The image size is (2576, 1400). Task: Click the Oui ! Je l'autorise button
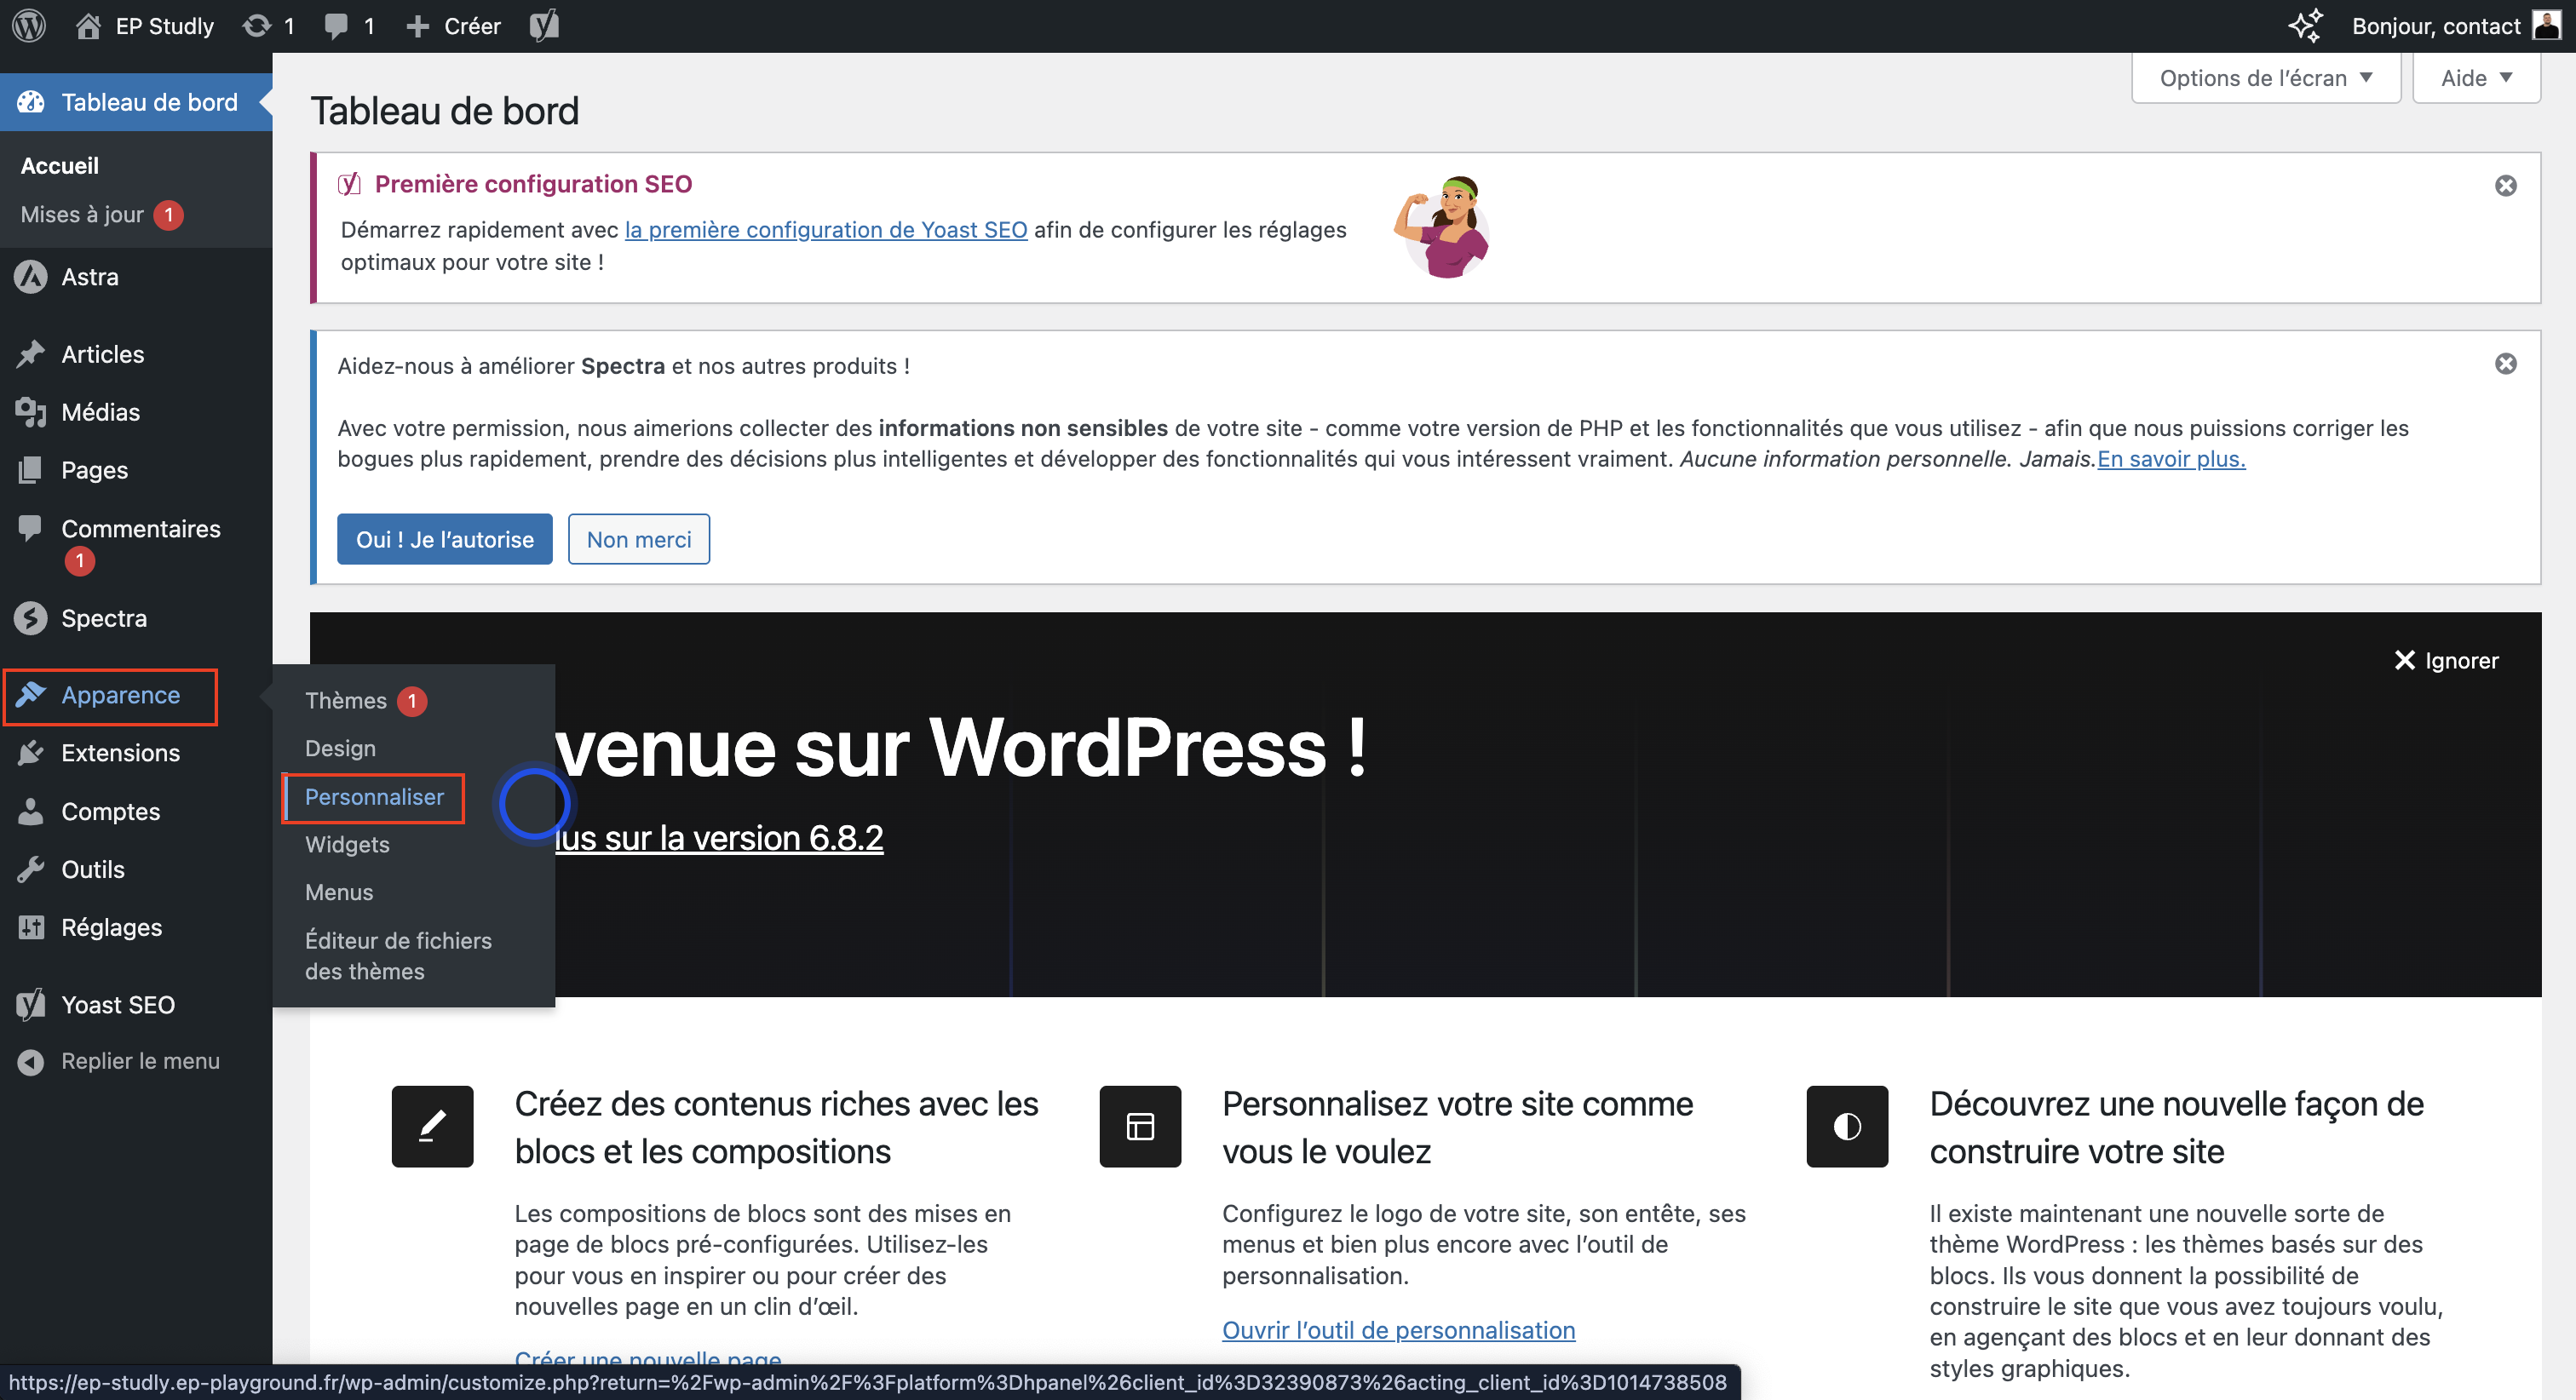pyautogui.click(x=444, y=539)
